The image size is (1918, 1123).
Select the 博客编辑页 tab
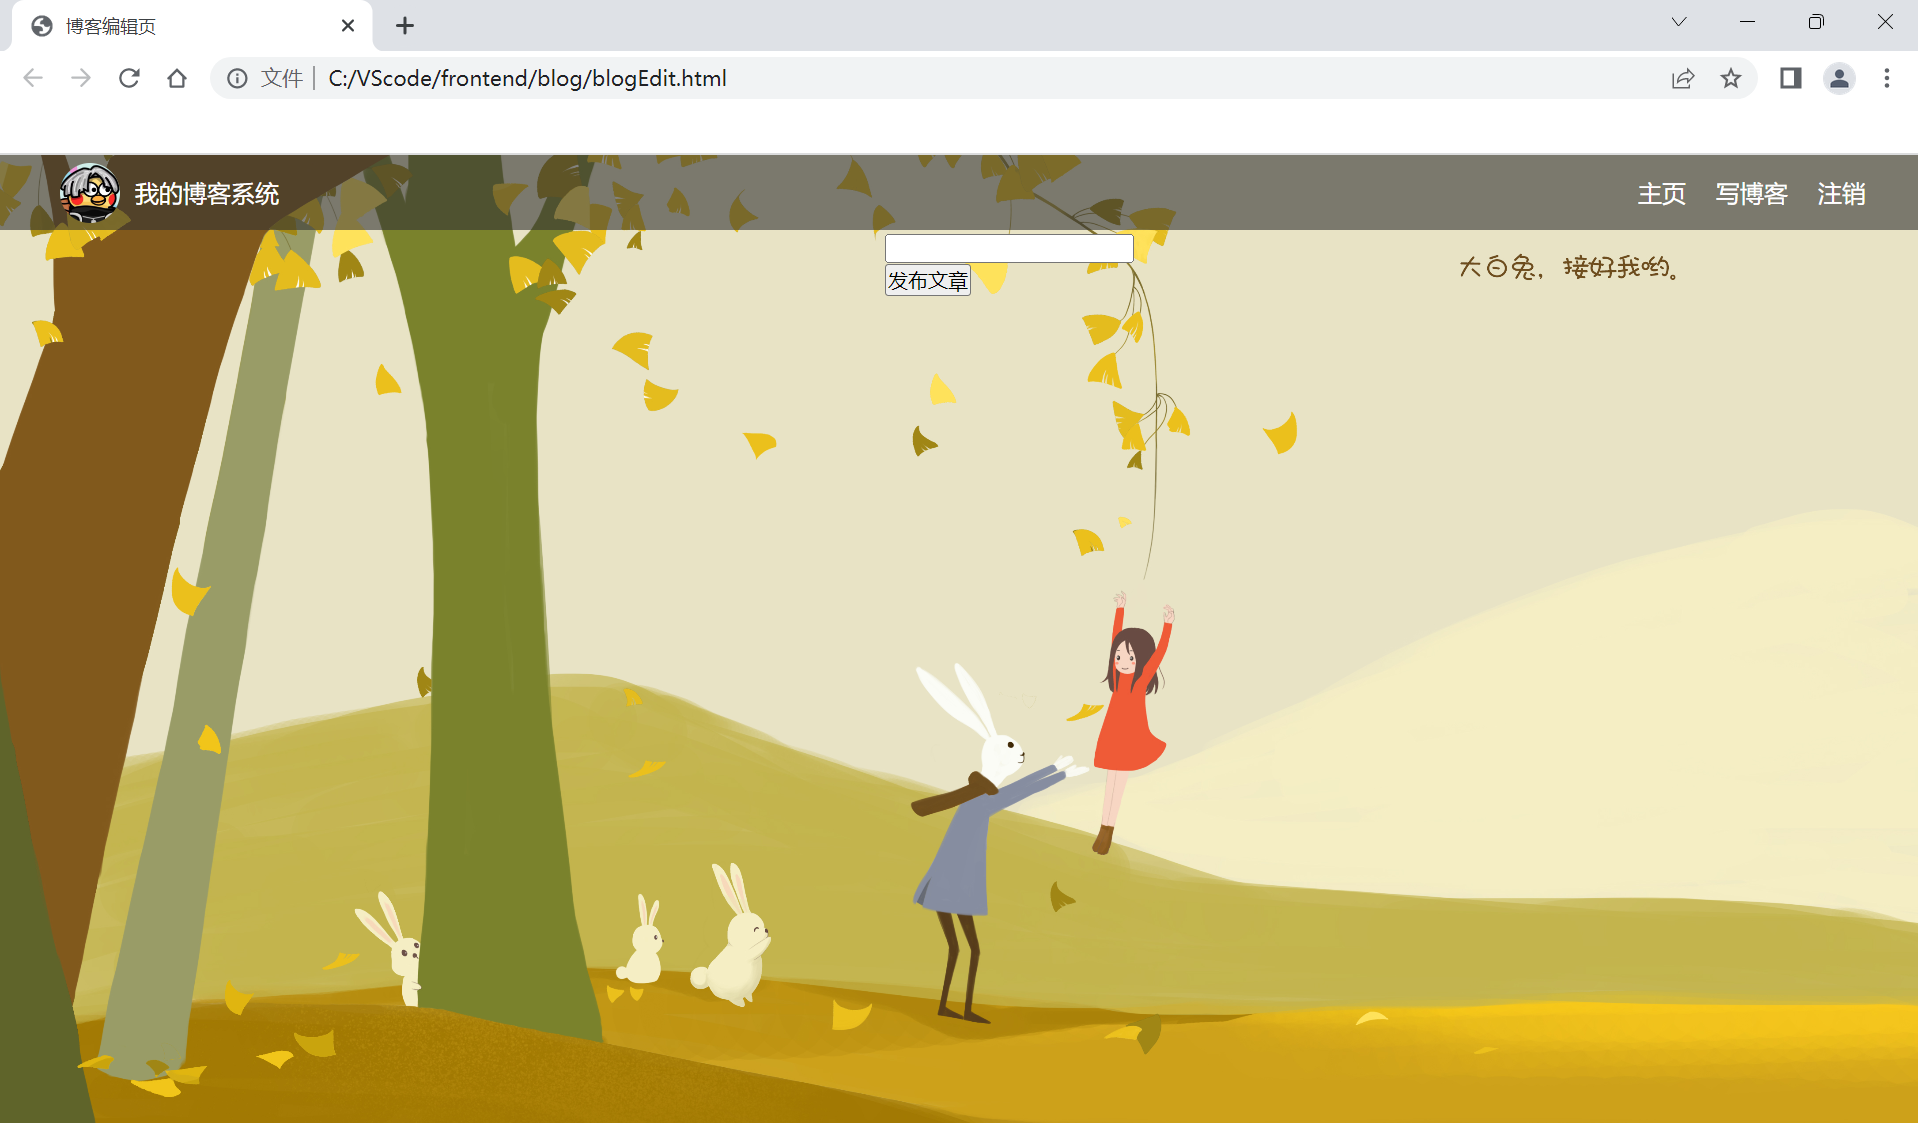[192, 26]
